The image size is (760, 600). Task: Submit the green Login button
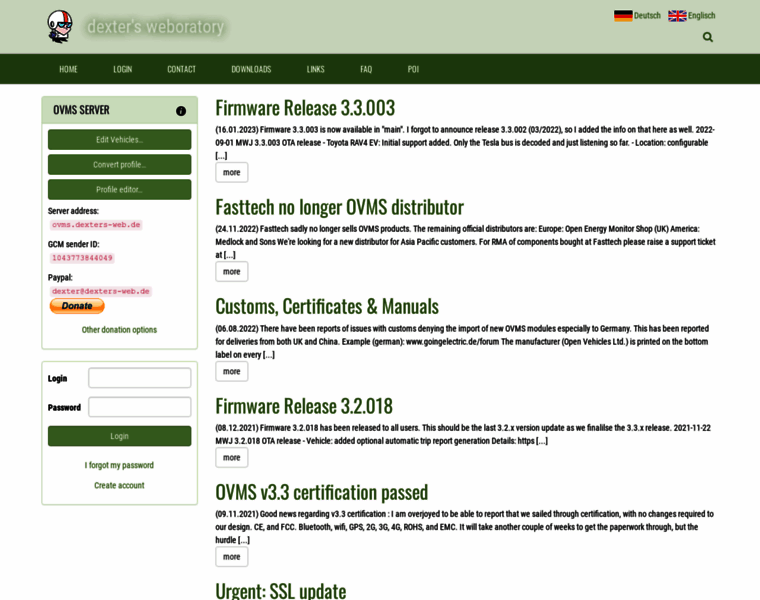coord(120,436)
